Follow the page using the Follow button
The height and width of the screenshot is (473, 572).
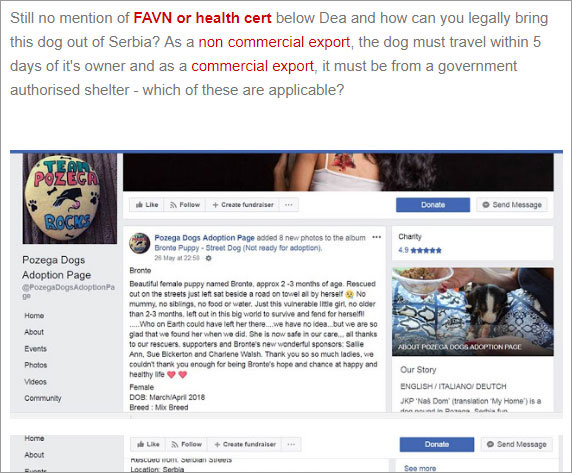point(185,205)
